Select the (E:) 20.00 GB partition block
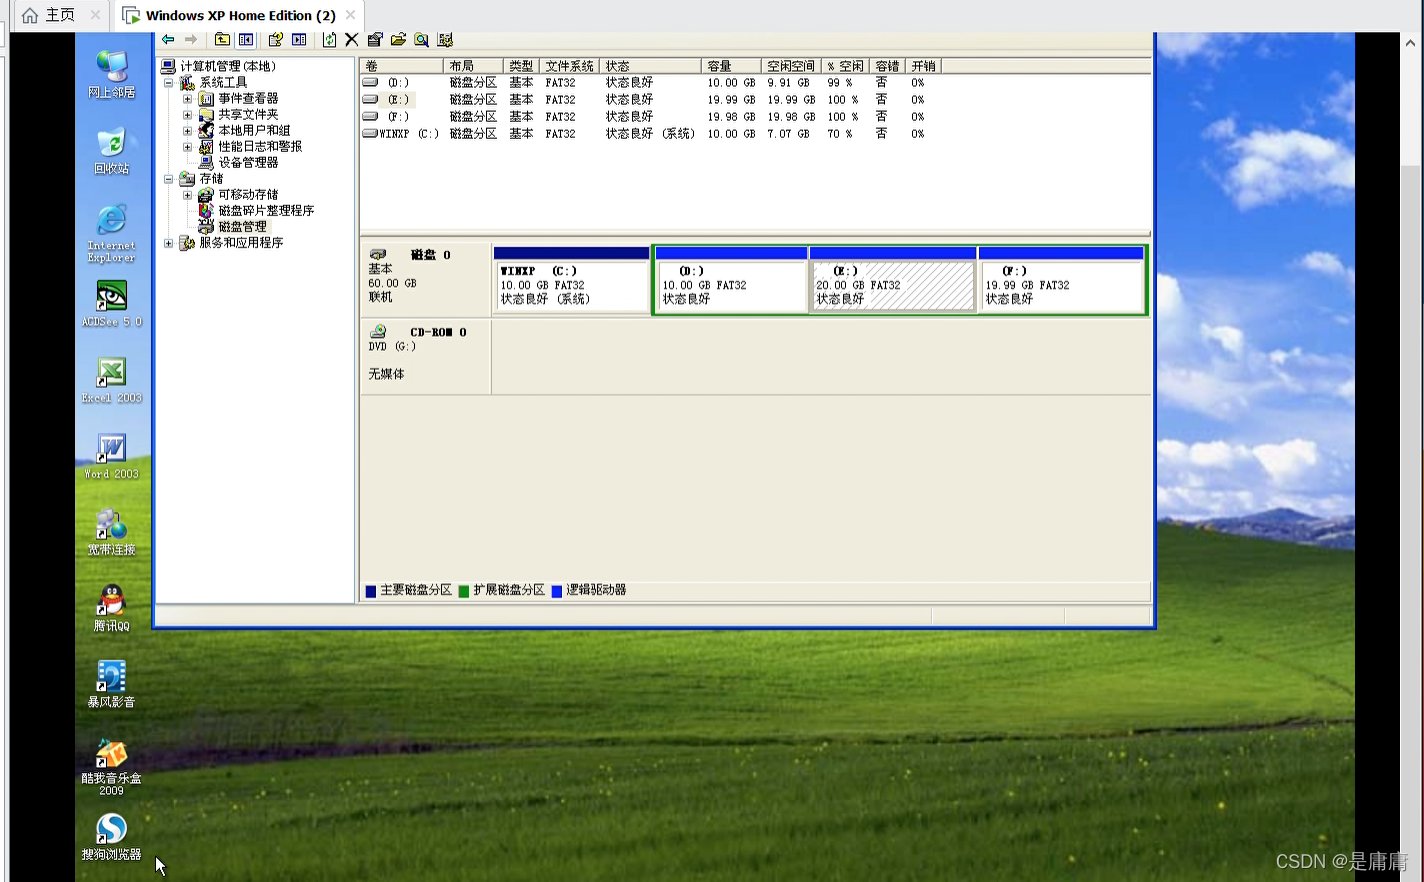The image size is (1424, 882). tap(893, 280)
